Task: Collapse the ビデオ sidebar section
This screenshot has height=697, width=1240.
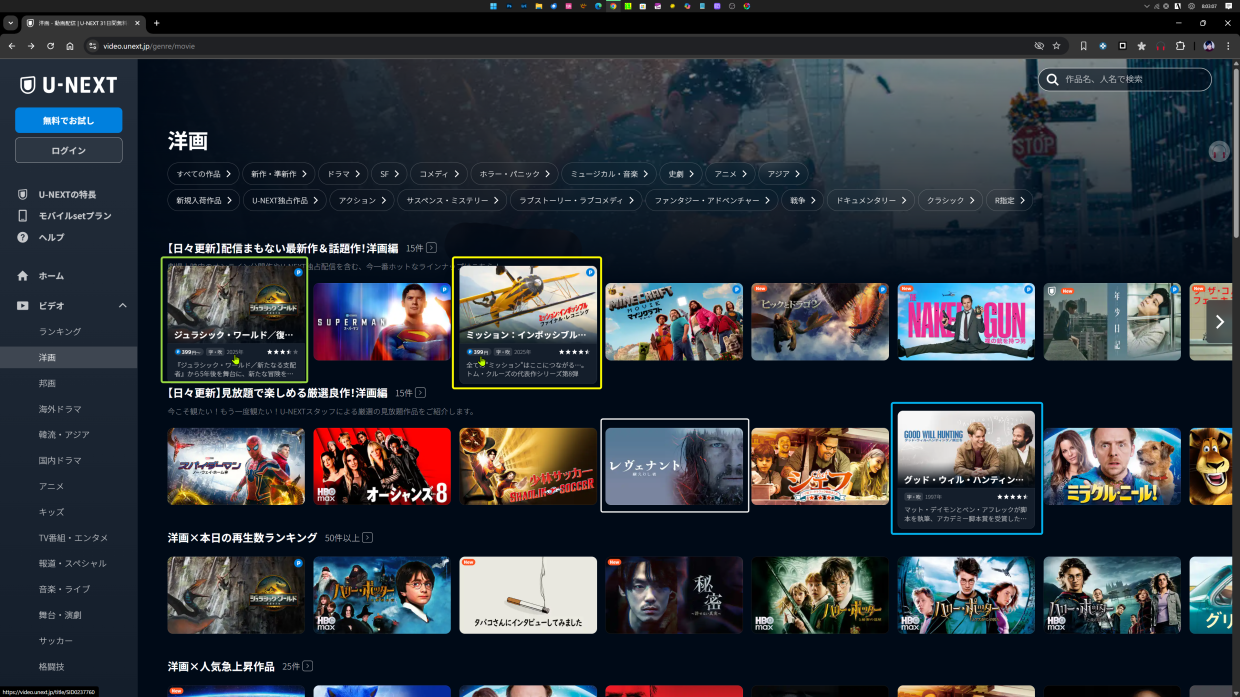Action: coord(123,306)
